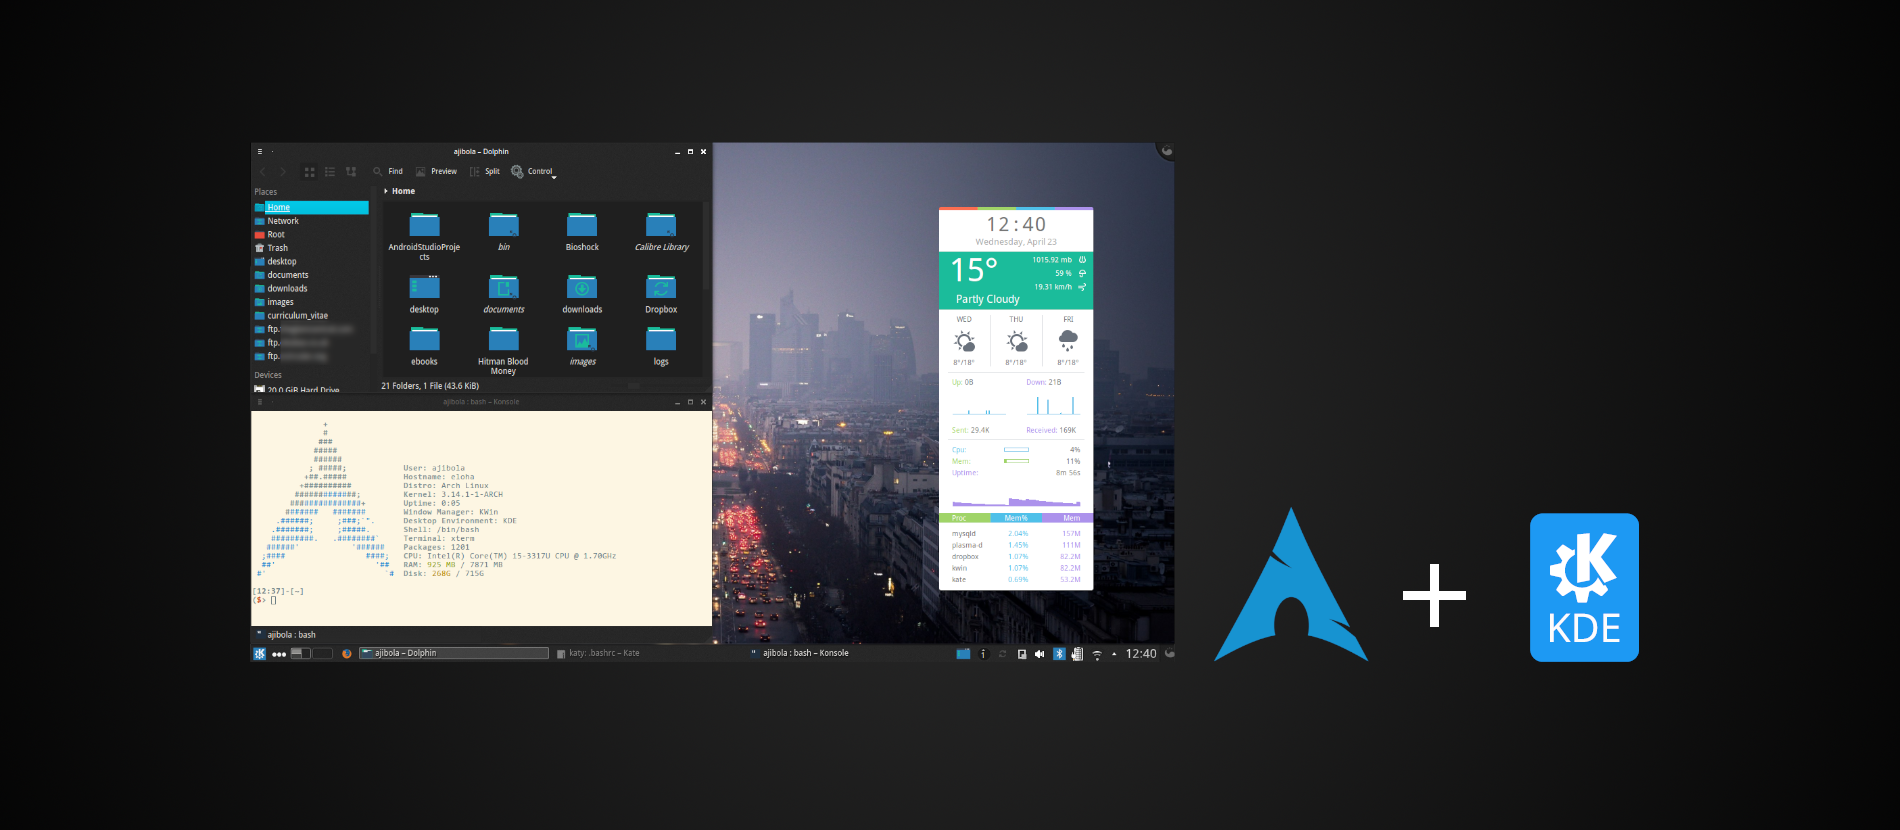1900x830 pixels.
Task: Select Trash in the Places panel
Action: coord(277,248)
